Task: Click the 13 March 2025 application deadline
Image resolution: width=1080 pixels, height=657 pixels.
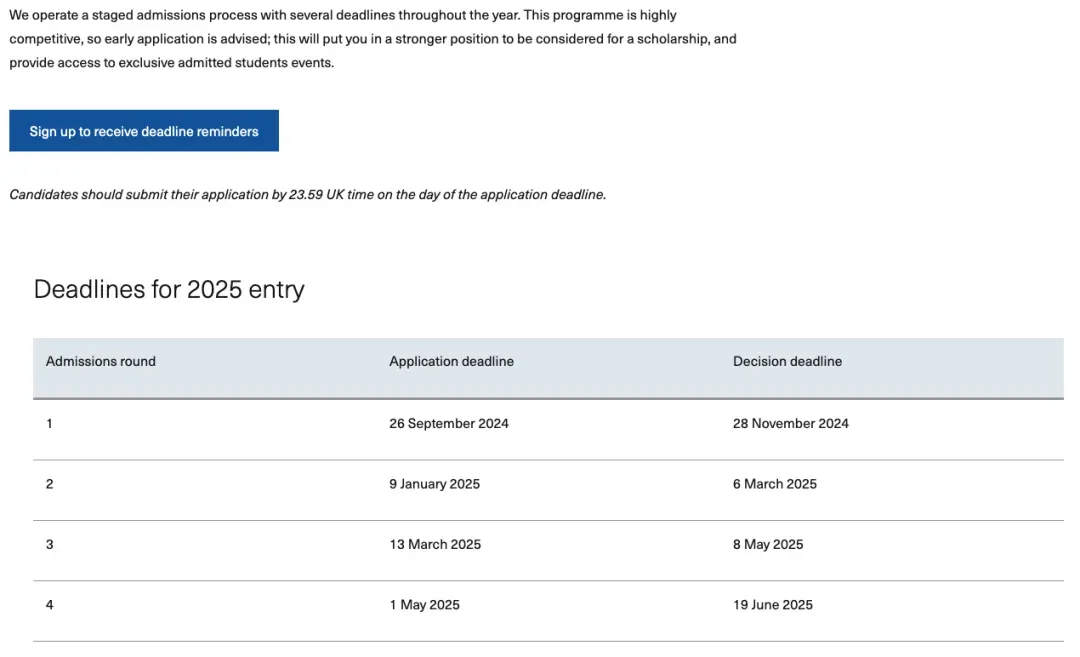Action: pyautogui.click(x=435, y=544)
